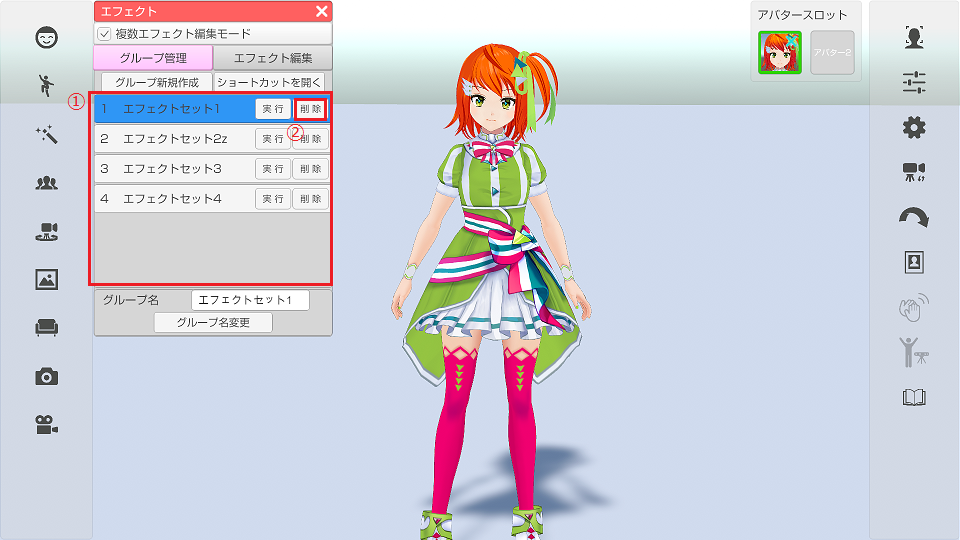Screen dimensions: 960x540
Task: Open the group of people icon
Action: click(47, 182)
